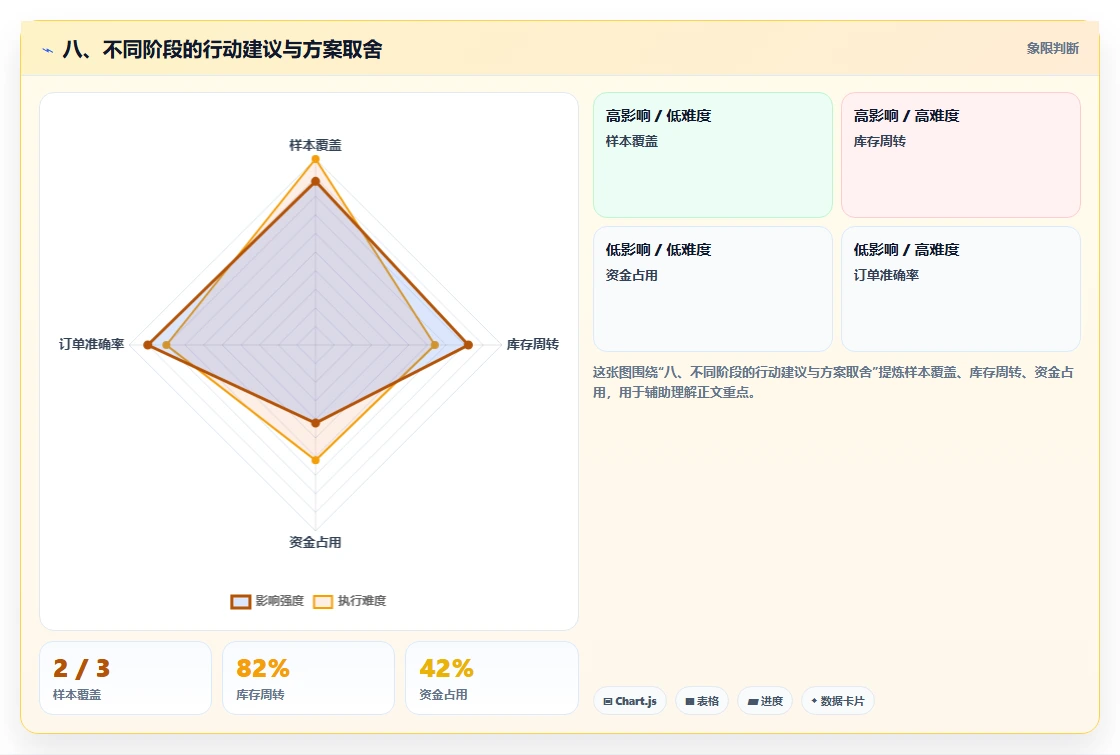Viewport: 1120px width, 755px height.
Task: Click the 表格 tag label
Action: click(x=708, y=701)
